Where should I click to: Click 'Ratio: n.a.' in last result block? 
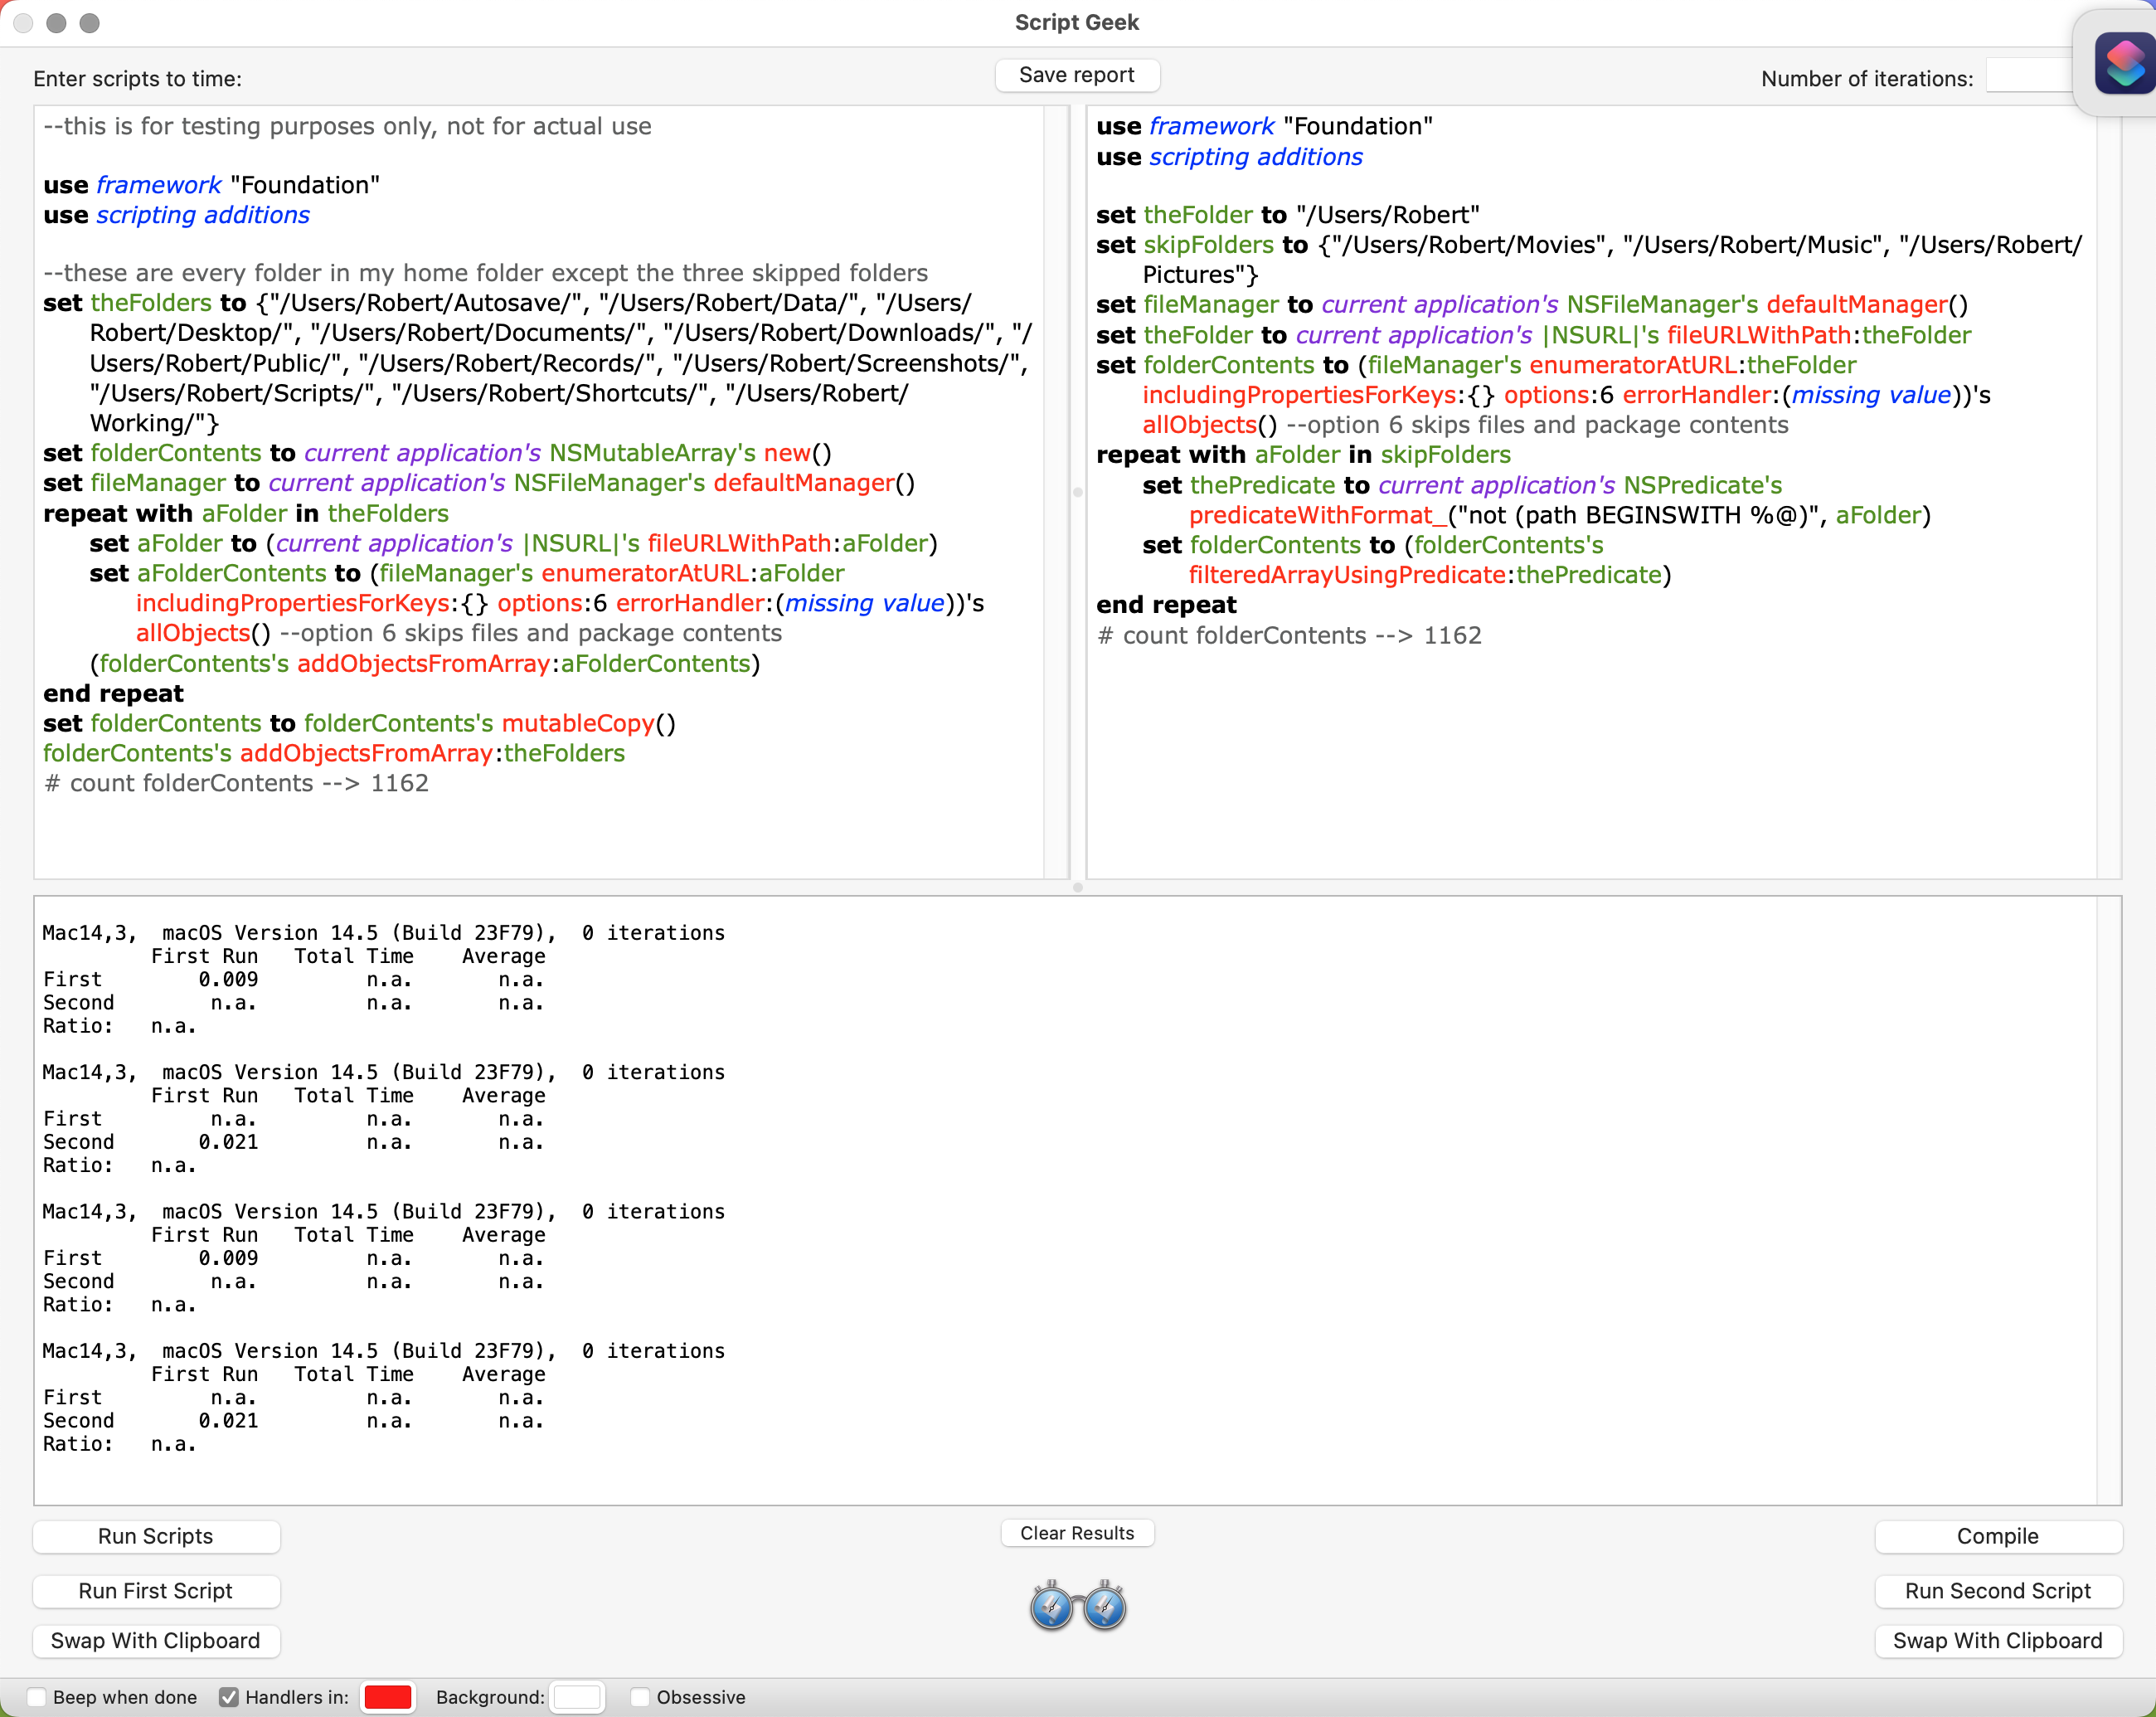point(119,1444)
